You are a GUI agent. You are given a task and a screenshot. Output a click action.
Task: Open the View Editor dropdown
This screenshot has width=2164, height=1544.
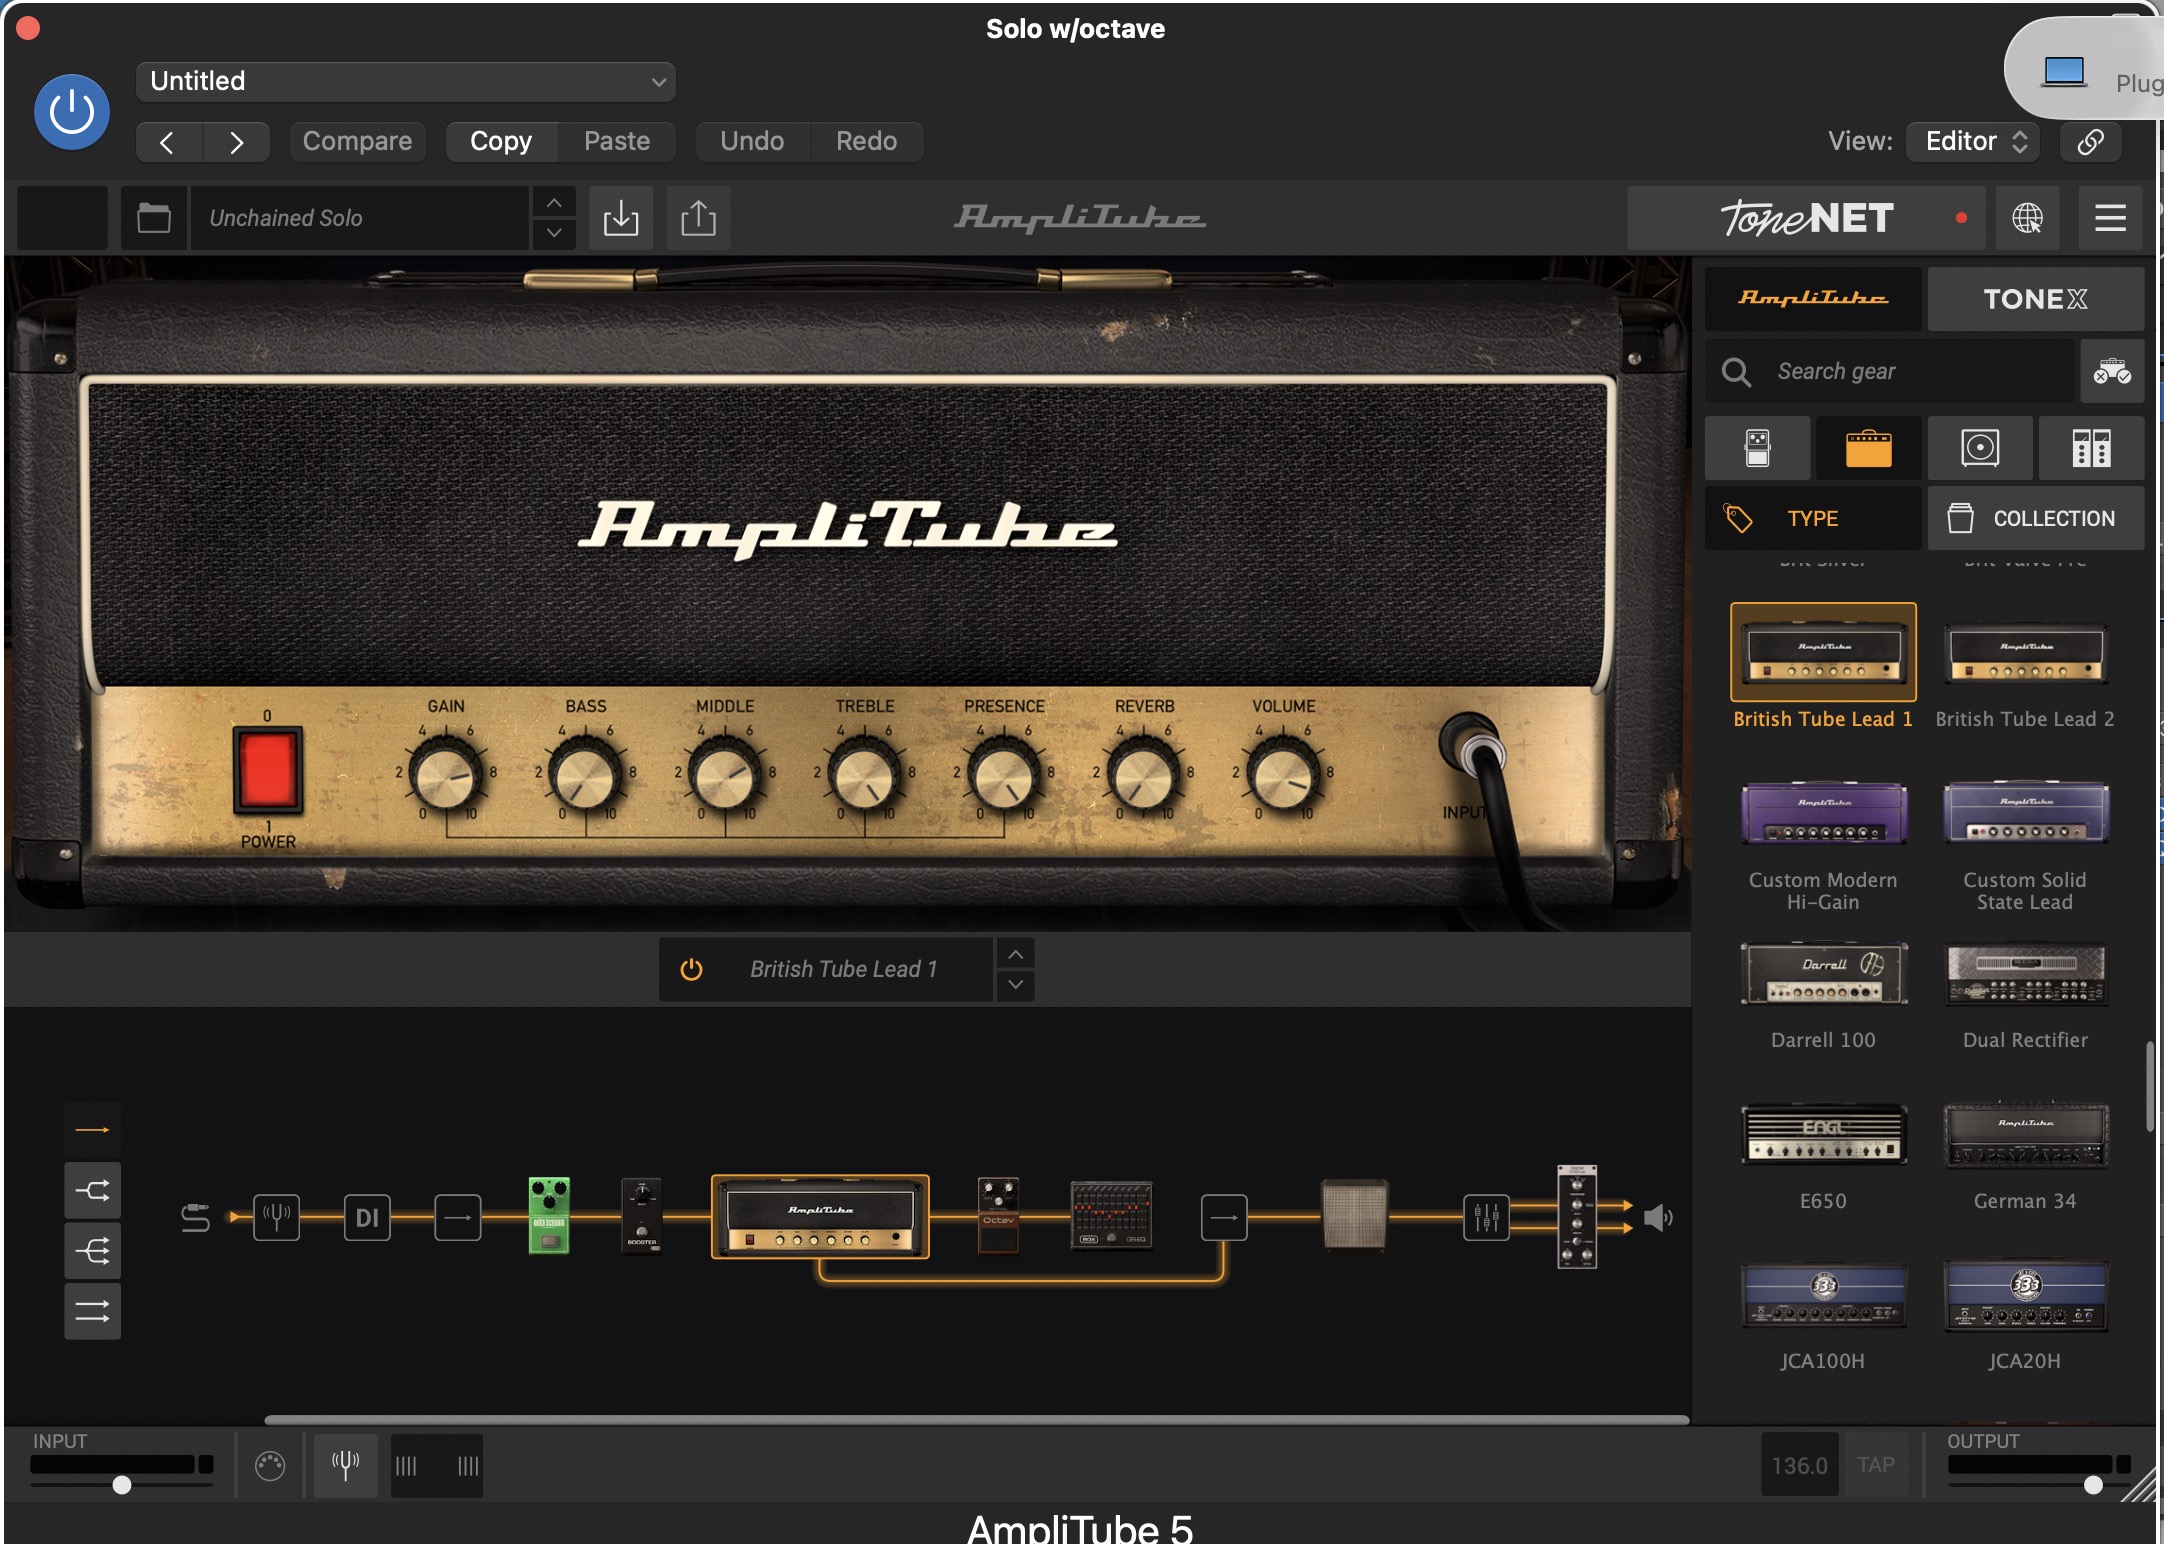(1973, 141)
